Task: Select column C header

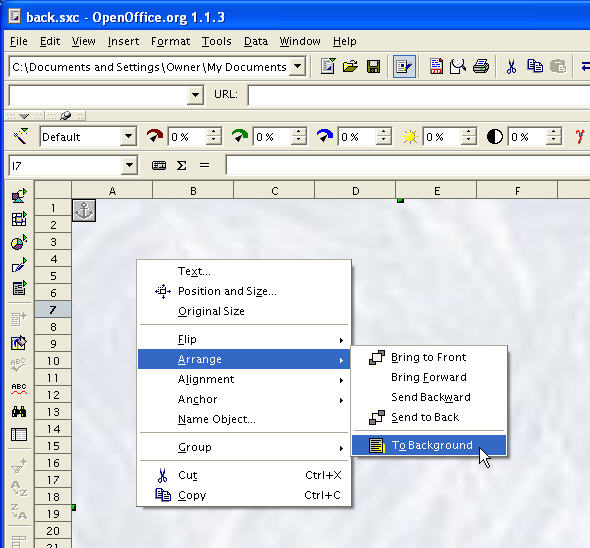Action: (x=274, y=191)
